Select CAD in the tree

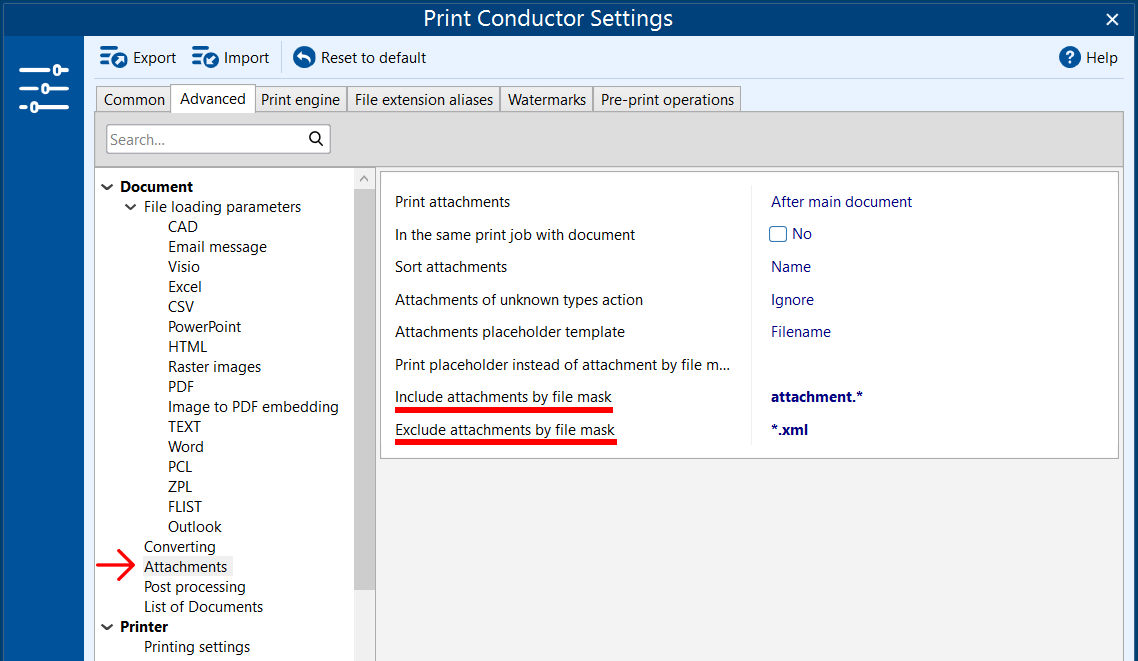coord(183,227)
